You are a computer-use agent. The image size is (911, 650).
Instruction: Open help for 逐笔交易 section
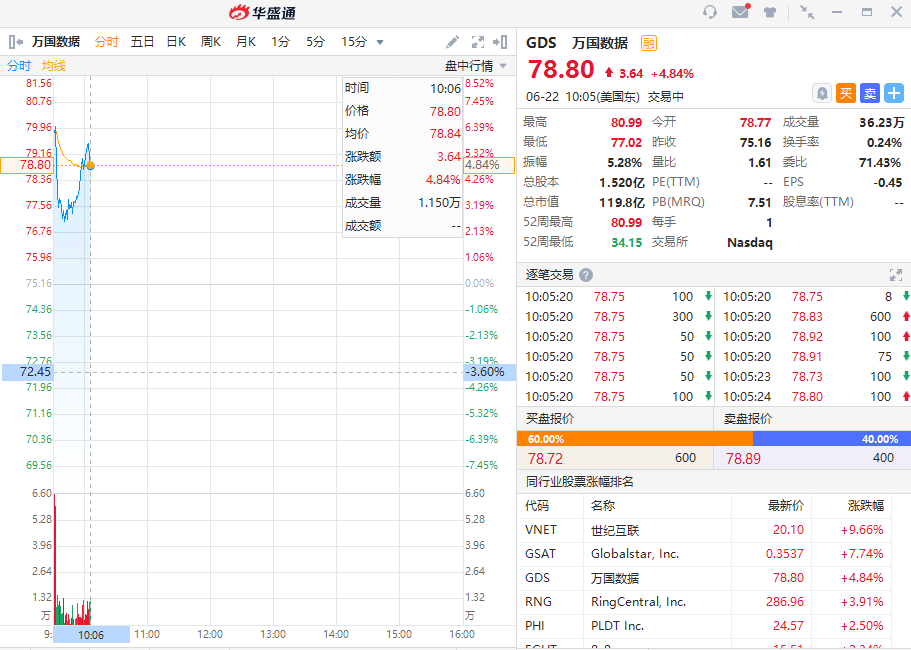point(586,275)
